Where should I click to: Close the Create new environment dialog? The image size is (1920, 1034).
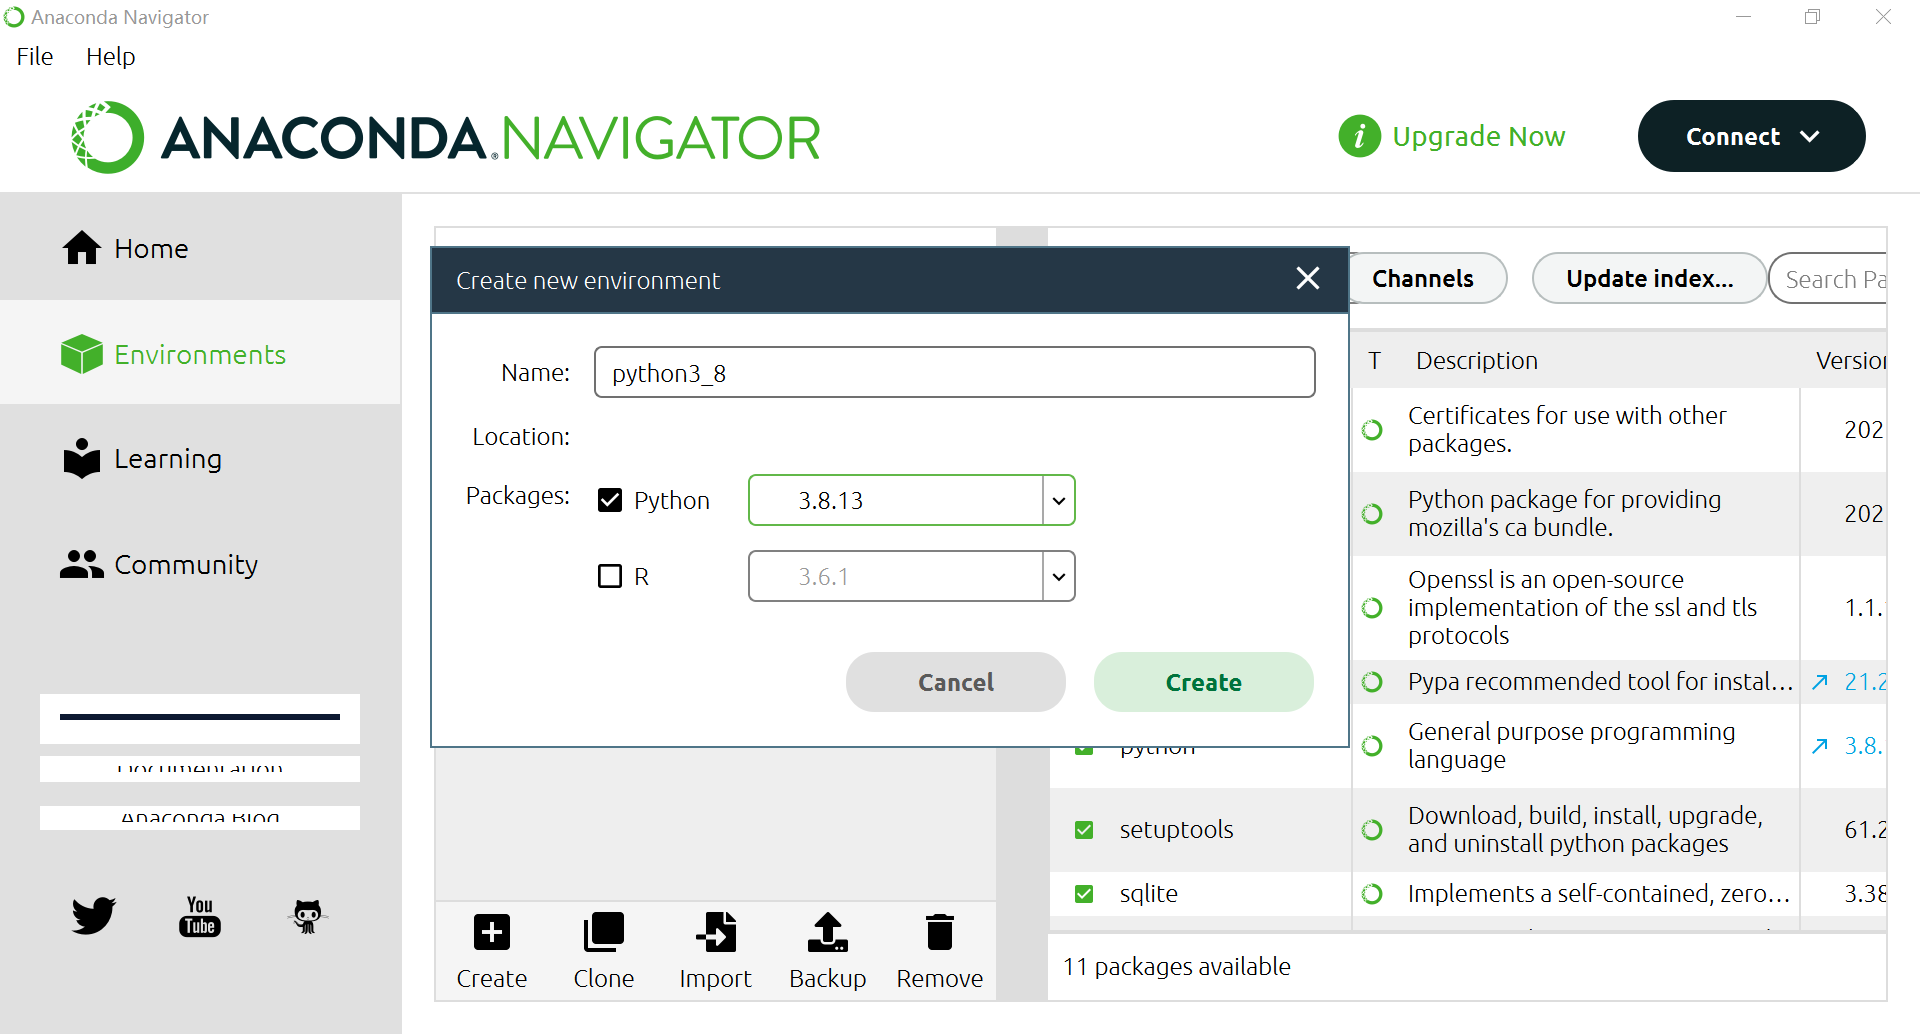point(1308,279)
